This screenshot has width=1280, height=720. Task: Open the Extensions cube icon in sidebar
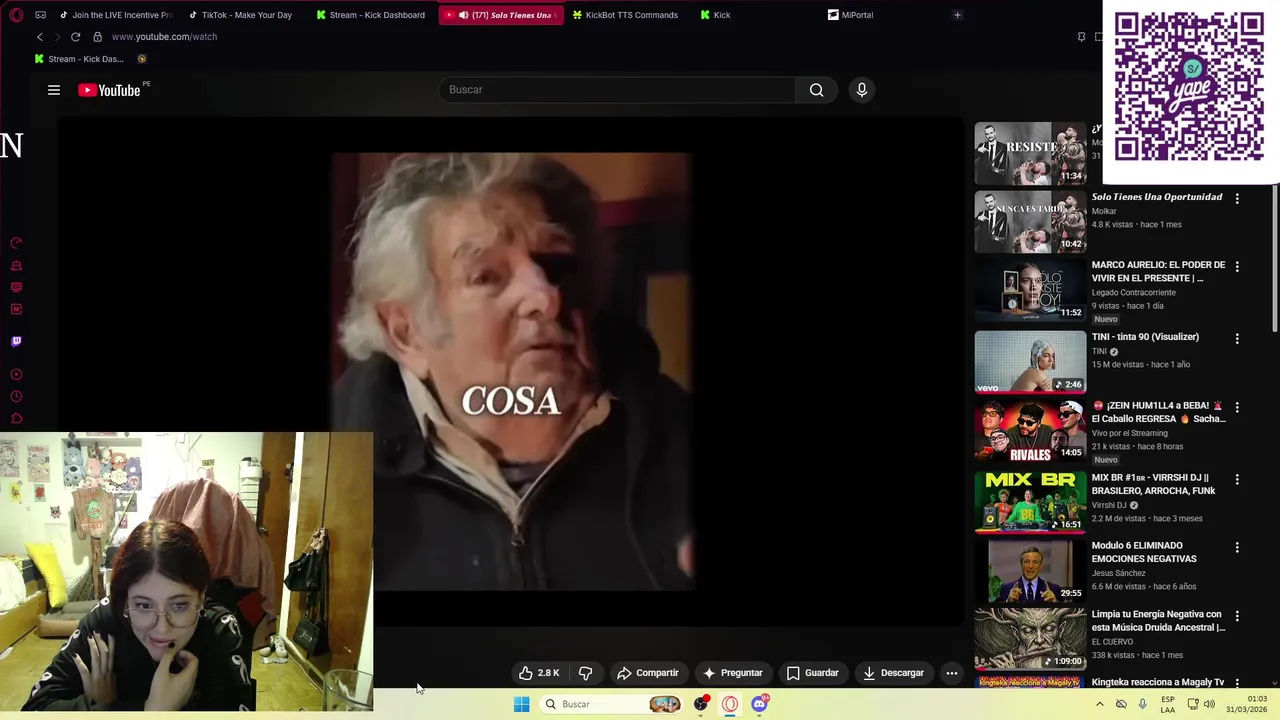pyautogui.click(x=16, y=419)
